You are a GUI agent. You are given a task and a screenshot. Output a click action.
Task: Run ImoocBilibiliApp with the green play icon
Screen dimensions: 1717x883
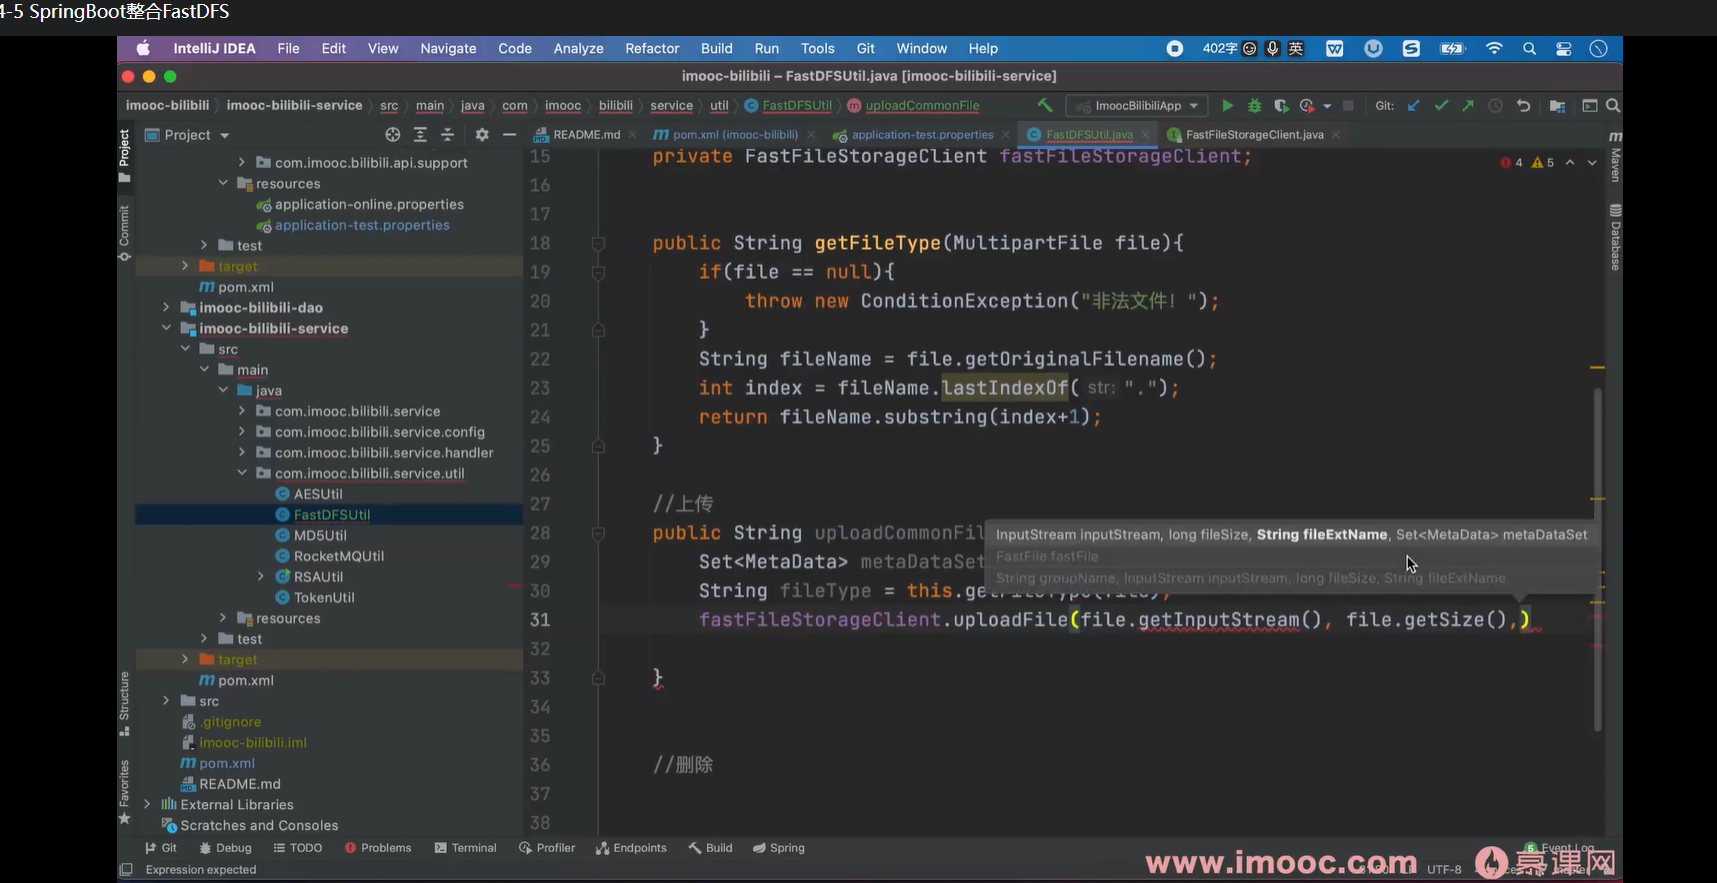[x=1228, y=105]
